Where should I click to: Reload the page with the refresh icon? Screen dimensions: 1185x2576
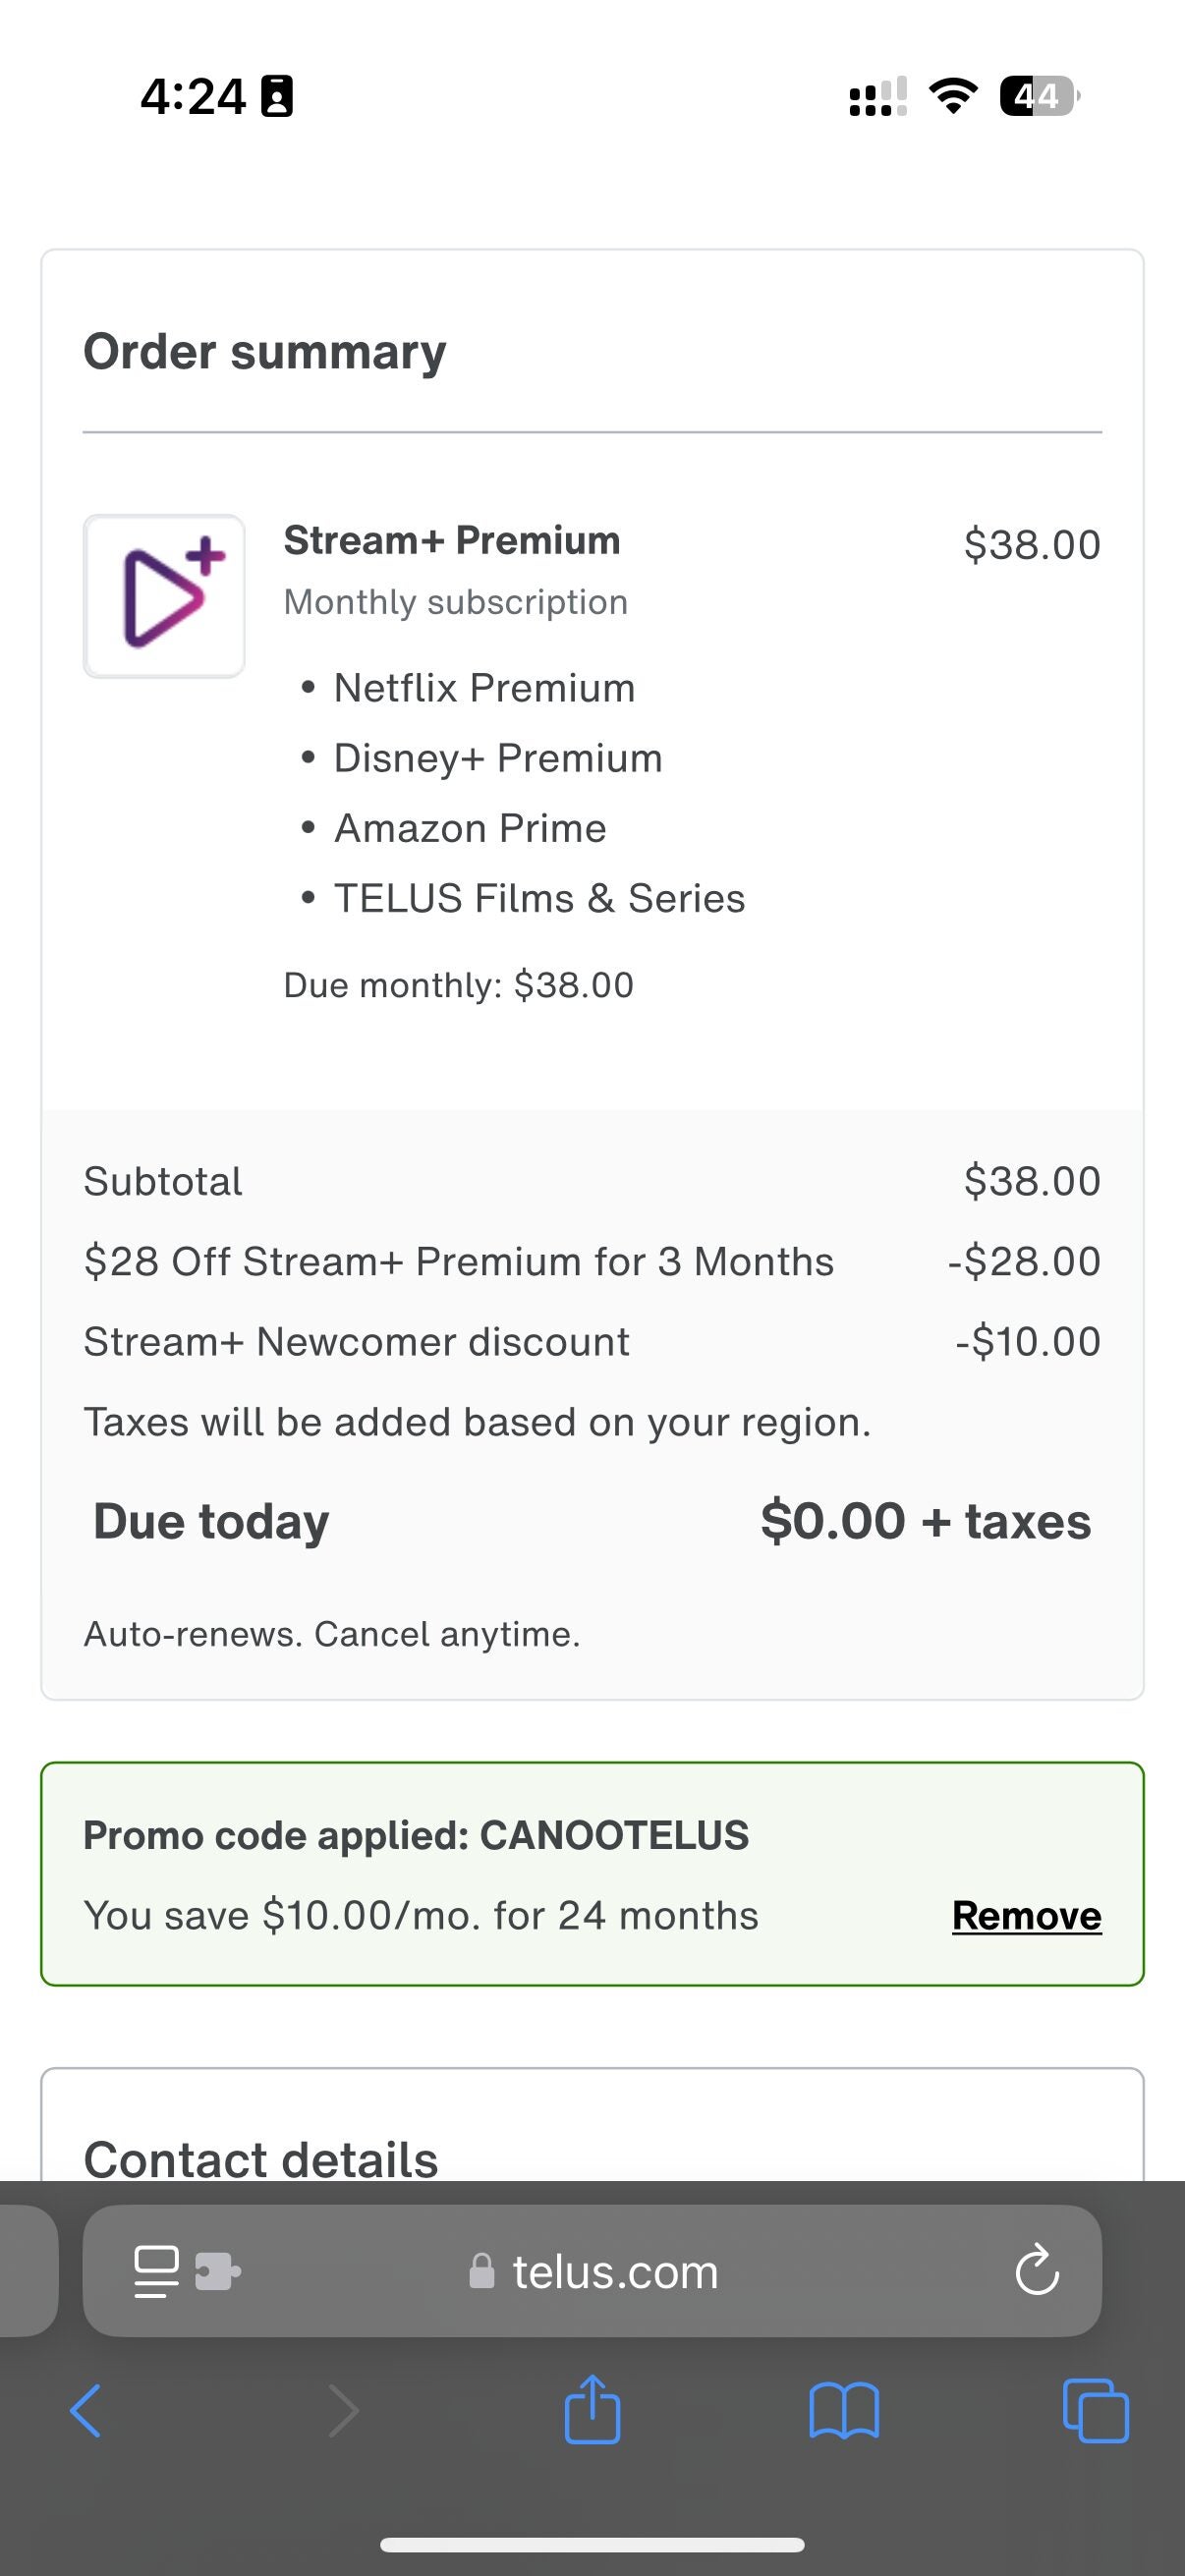pos(1037,2271)
